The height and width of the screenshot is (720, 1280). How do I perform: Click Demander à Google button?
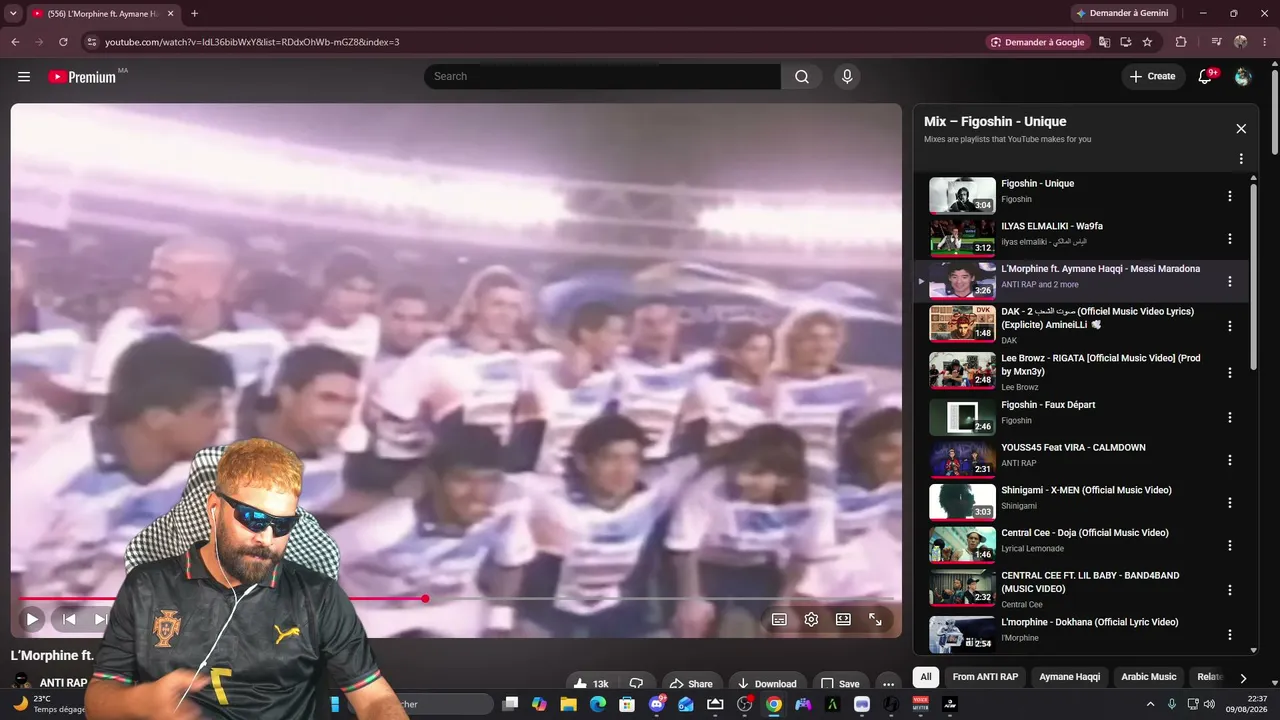[x=1037, y=42]
